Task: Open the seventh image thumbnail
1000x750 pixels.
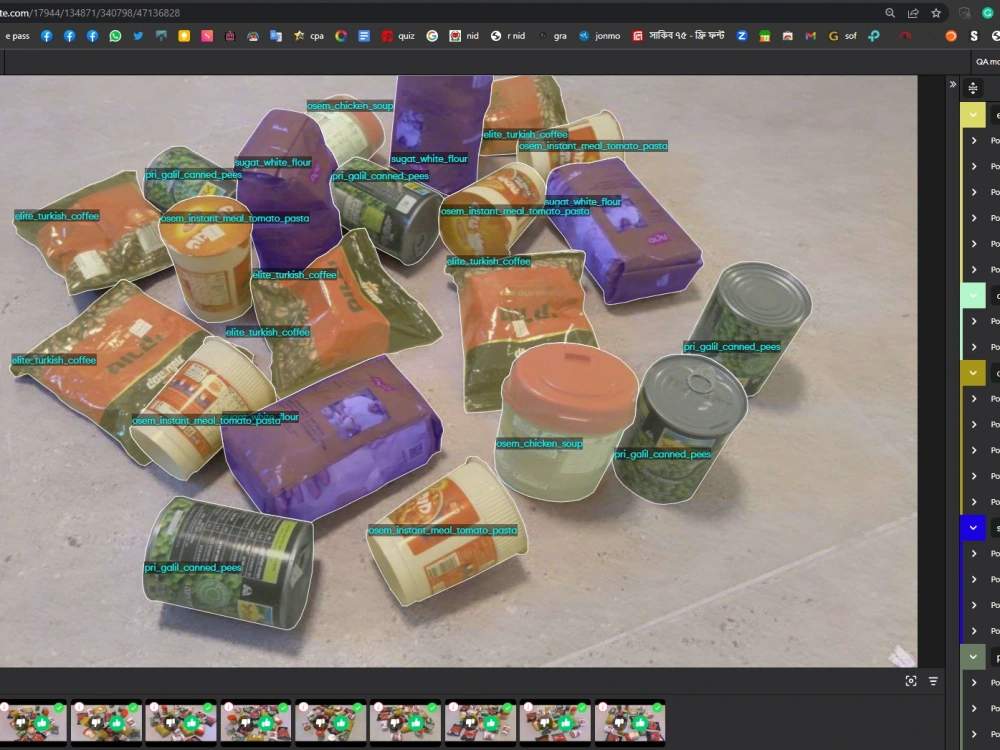Action: 480,723
